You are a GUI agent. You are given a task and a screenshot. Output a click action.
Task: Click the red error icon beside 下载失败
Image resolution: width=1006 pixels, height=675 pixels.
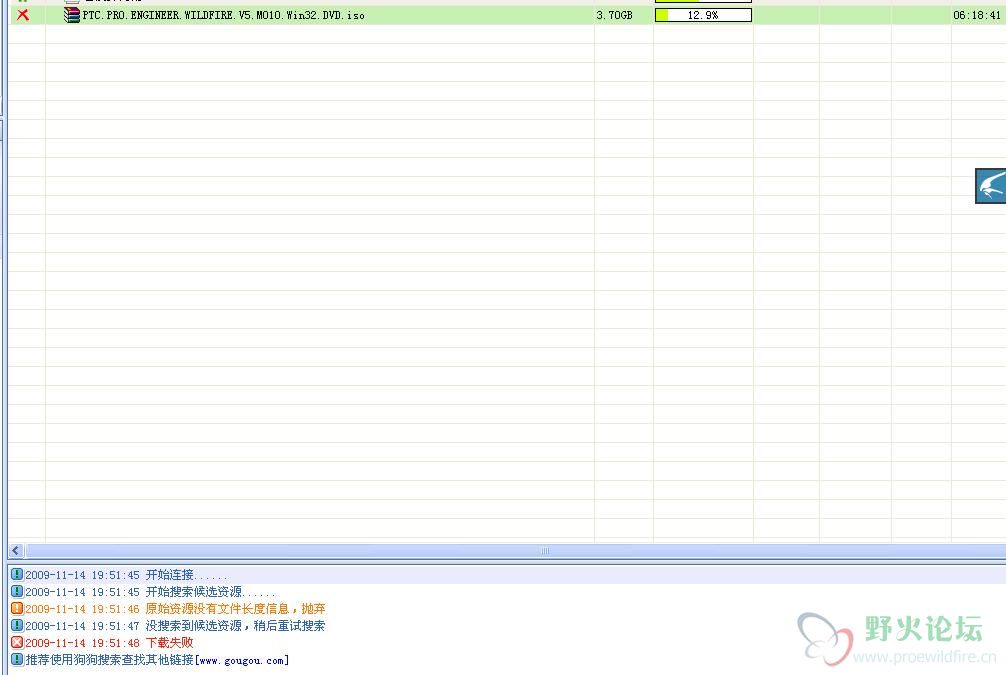[17, 642]
